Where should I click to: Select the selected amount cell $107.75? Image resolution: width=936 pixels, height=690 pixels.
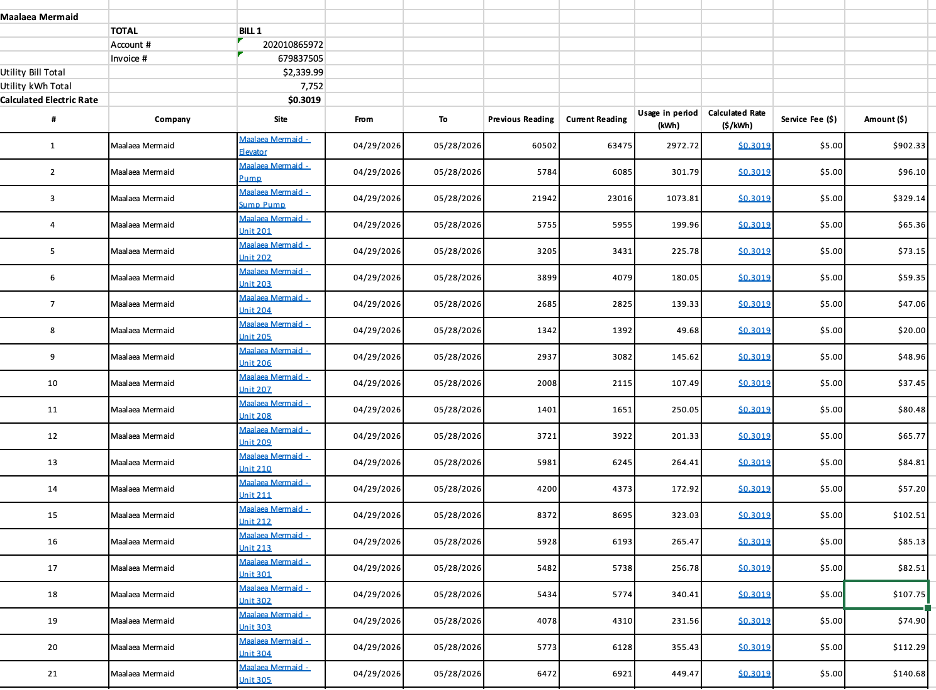(886, 594)
